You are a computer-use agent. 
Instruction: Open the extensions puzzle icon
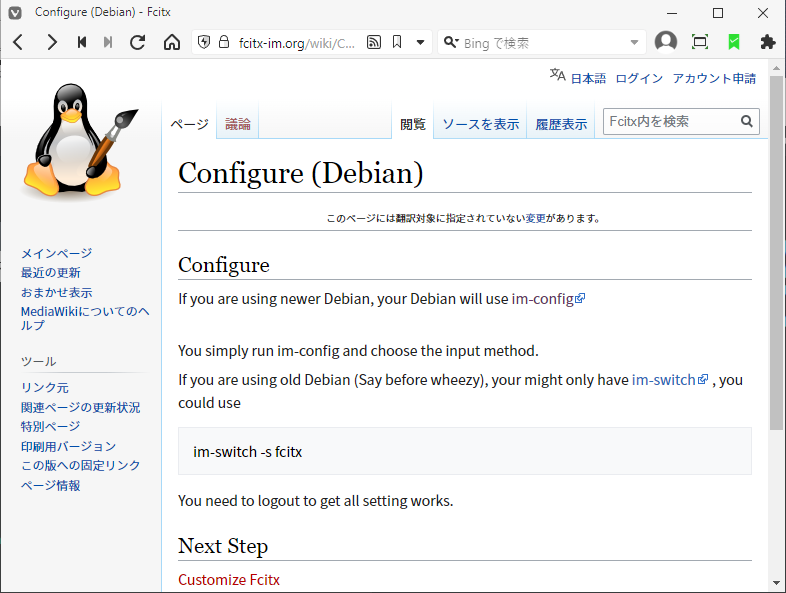(x=767, y=42)
